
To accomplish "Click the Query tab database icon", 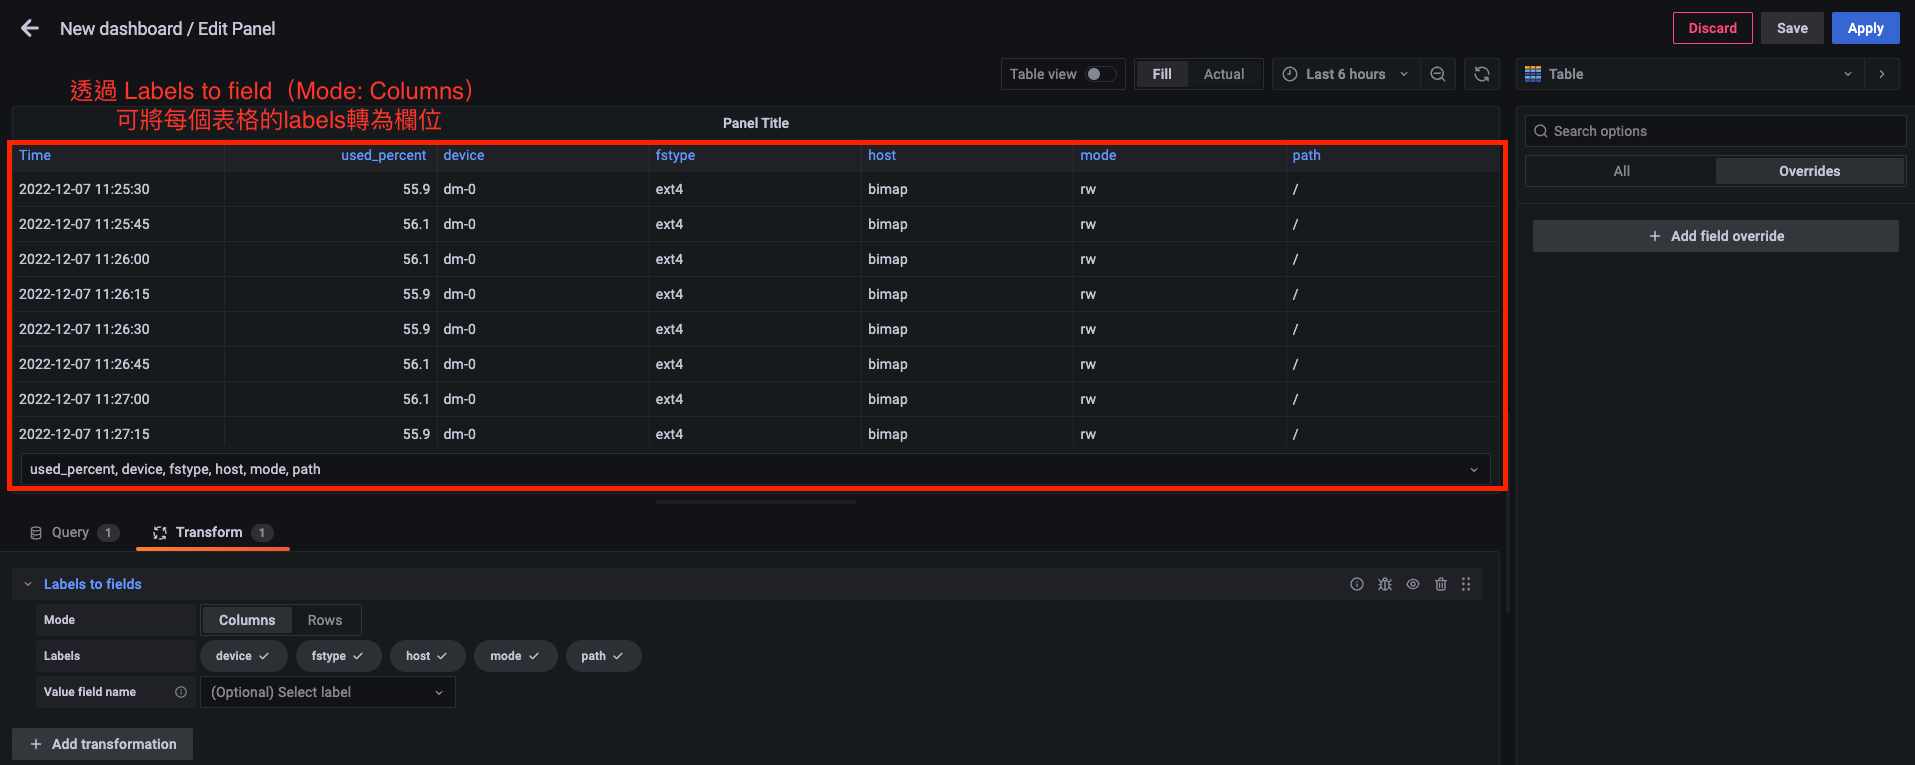I will click(37, 533).
